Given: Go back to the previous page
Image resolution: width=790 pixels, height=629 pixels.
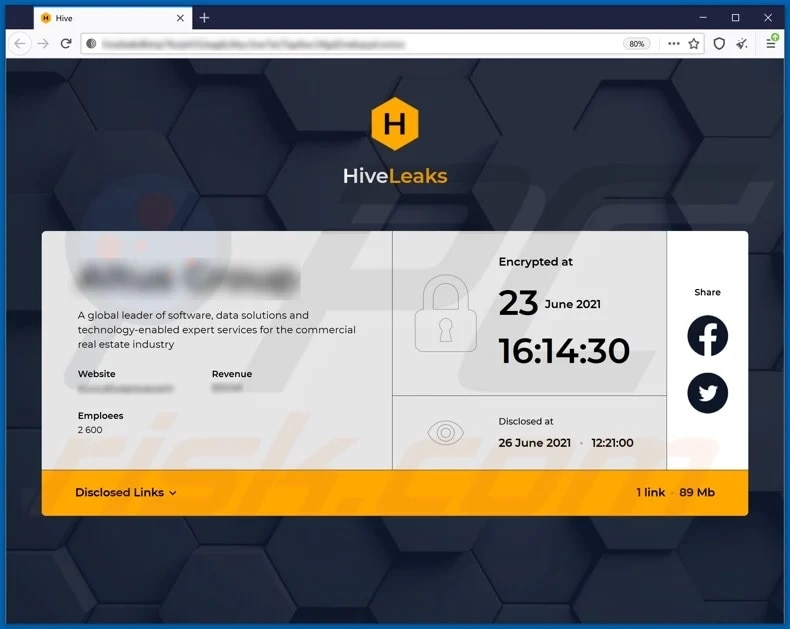Looking at the screenshot, I should click(20, 44).
